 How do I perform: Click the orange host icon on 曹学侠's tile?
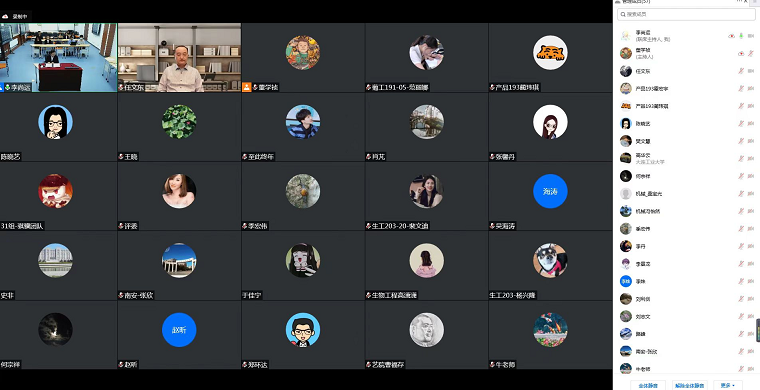tap(246, 87)
